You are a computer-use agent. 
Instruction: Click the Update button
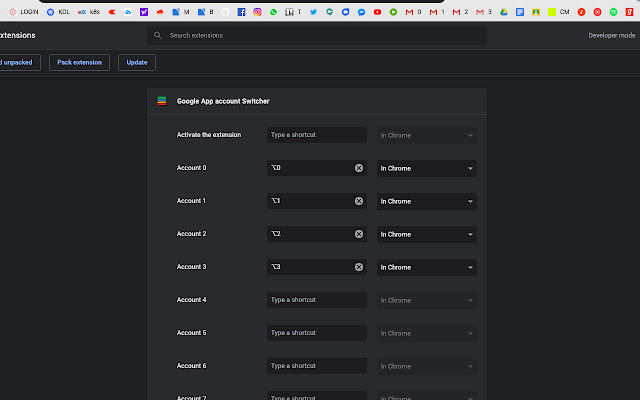pos(137,62)
